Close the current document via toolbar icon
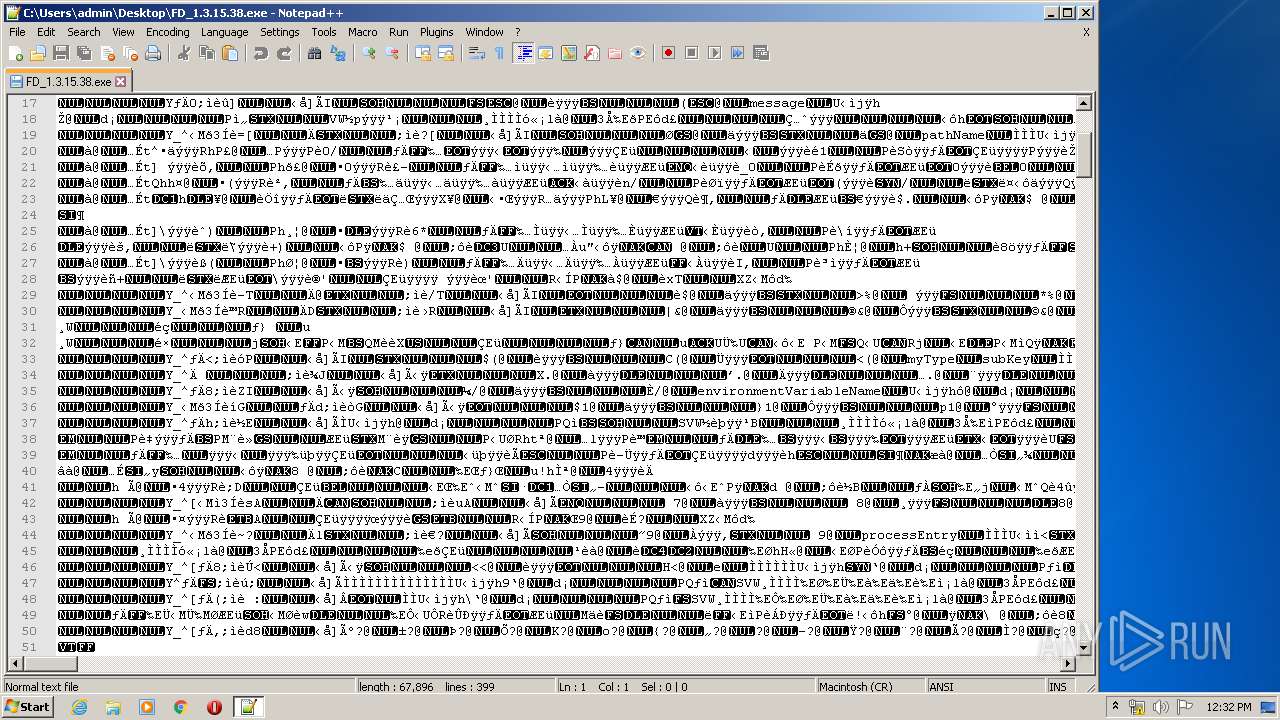Viewport: 1280px width, 720px height. point(105,53)
